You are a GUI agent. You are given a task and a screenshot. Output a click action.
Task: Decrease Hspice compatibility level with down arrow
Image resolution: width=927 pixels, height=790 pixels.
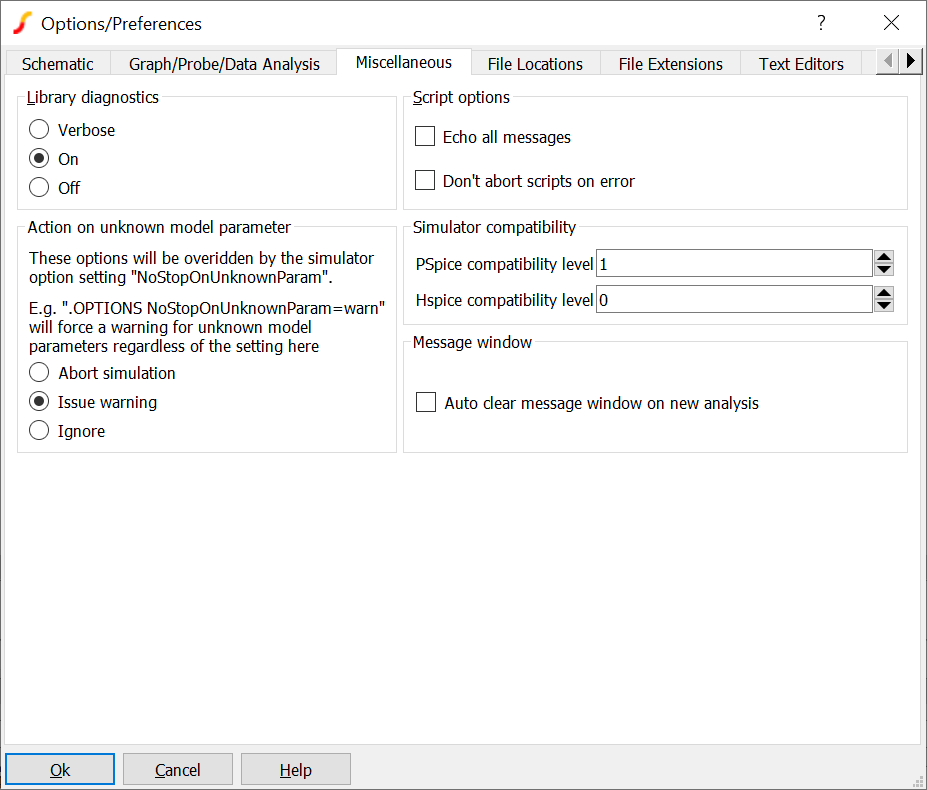(x=884, y=305)
